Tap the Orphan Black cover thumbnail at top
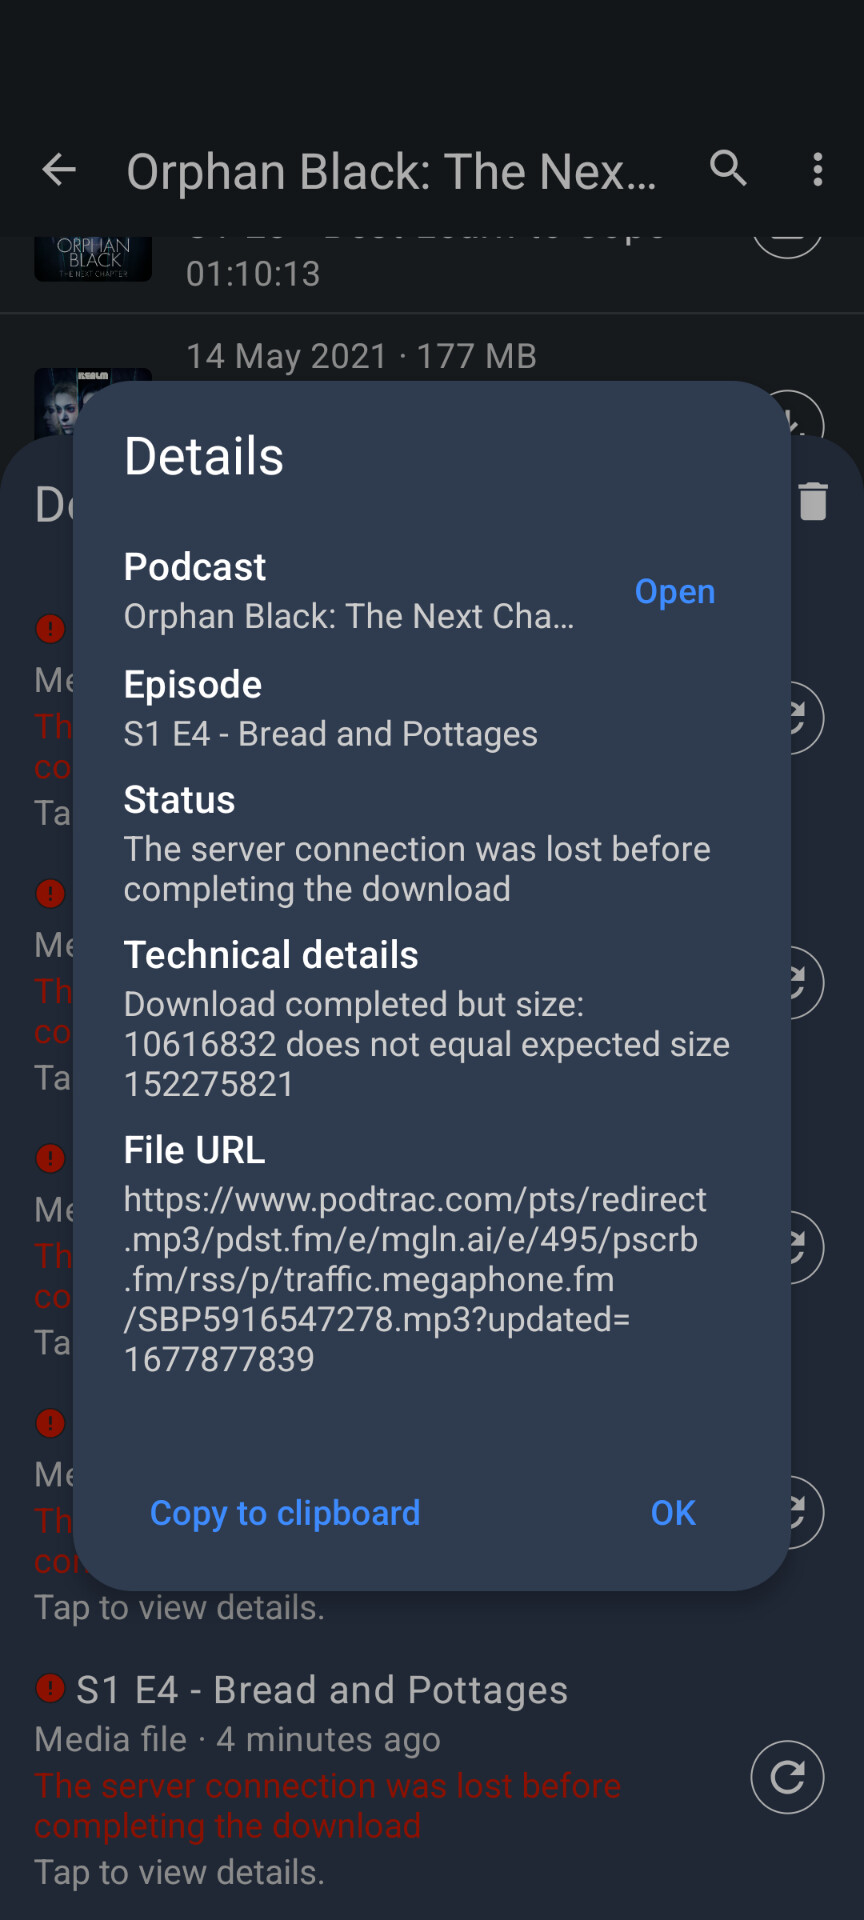Image resolution: width=864 pixels, height=1920 pixels. 93,258
